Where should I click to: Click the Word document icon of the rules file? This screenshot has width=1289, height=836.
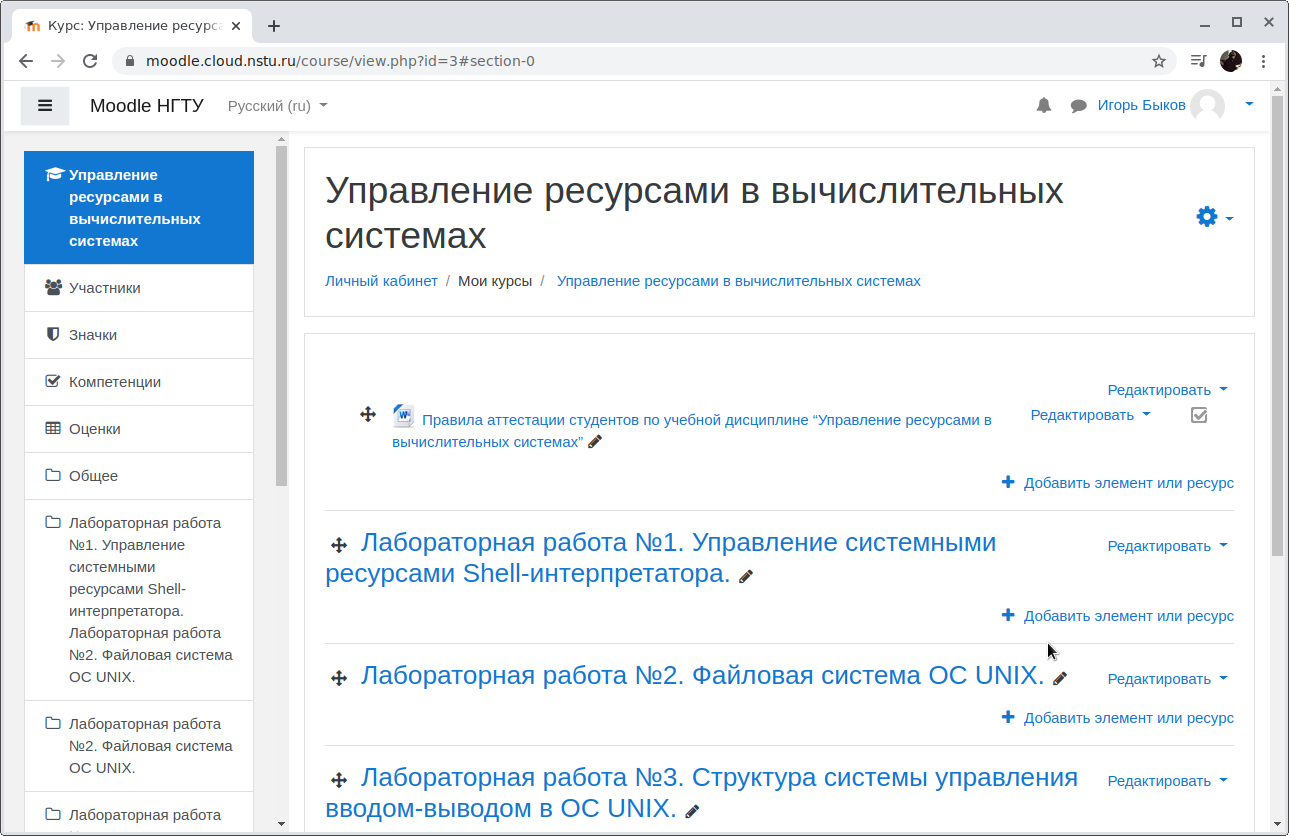pos(403,416)
